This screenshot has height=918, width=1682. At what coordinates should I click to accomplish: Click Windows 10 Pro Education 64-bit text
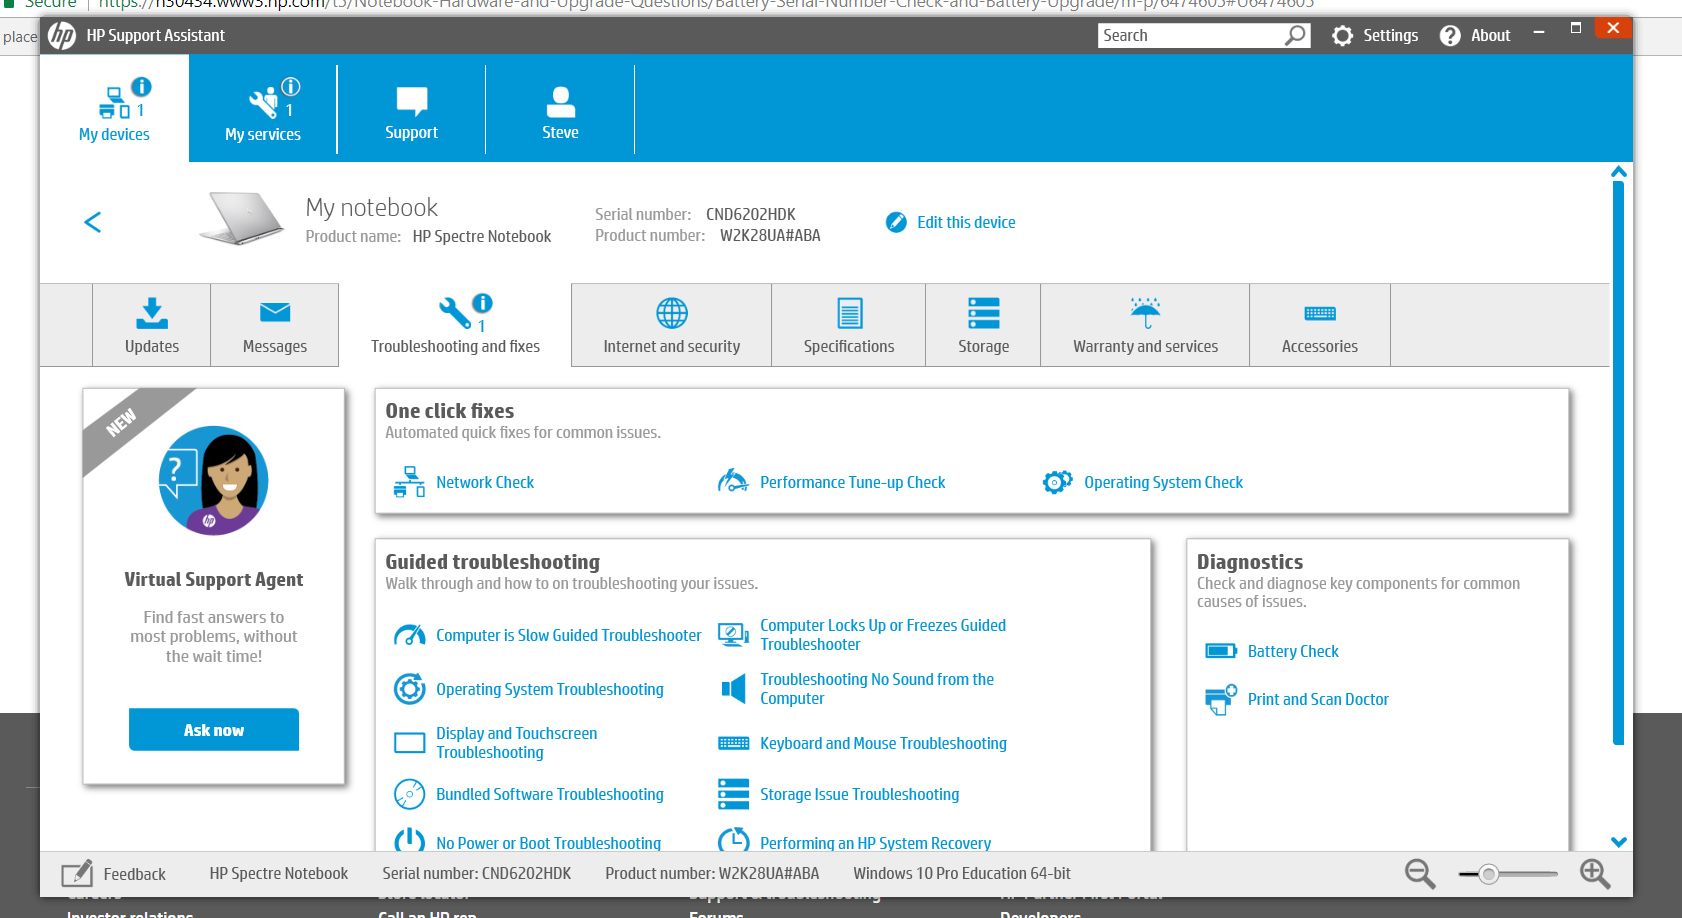tap(962, 873)
